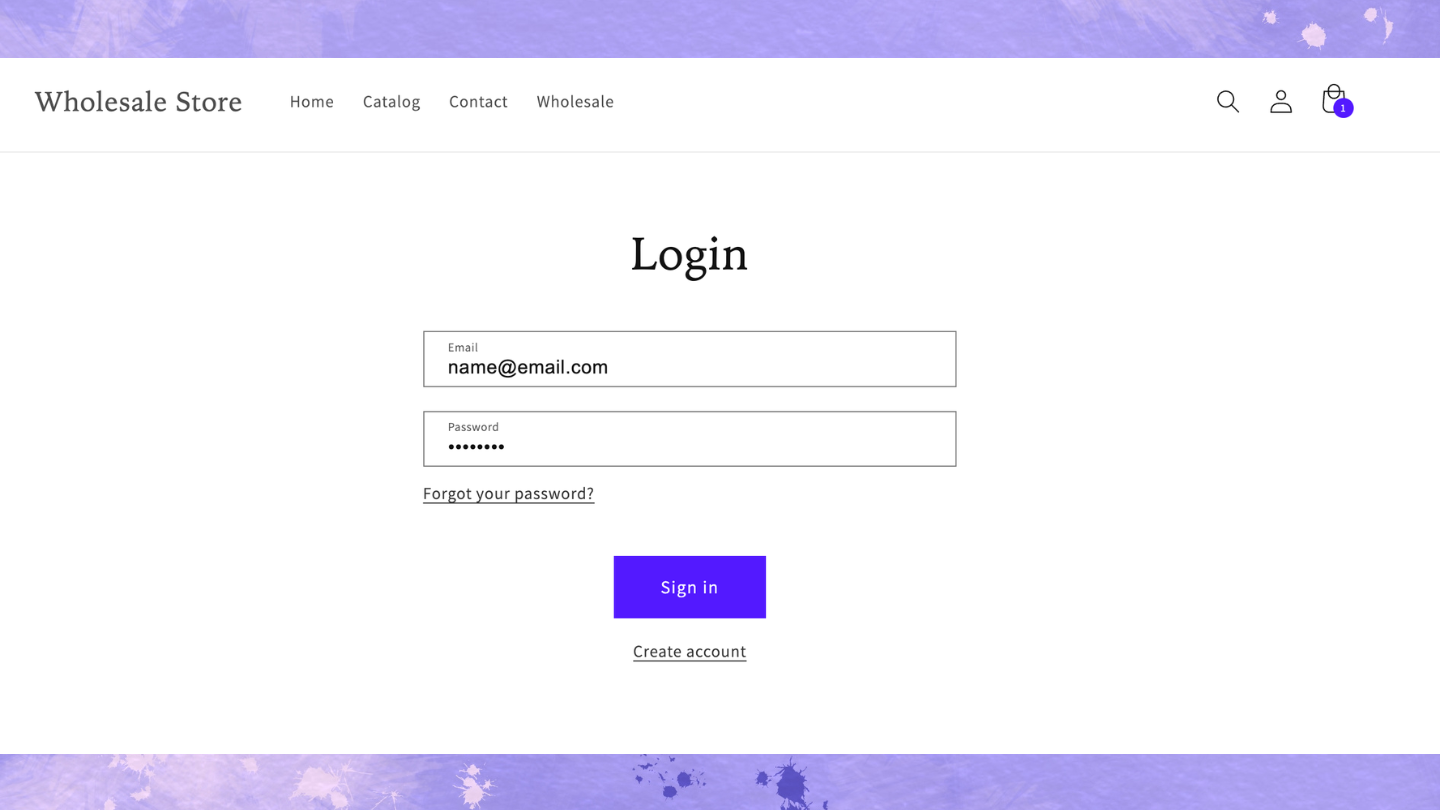Open the Wholesale navigation link
Viewport: 1440px width, 810px height.
(575, 101)
